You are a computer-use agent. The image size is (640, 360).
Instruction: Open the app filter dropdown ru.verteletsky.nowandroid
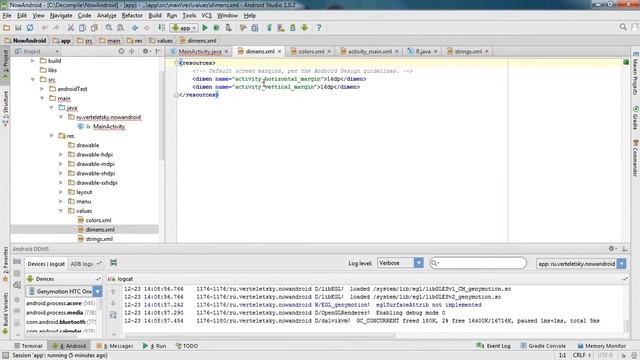pos(581,264)
